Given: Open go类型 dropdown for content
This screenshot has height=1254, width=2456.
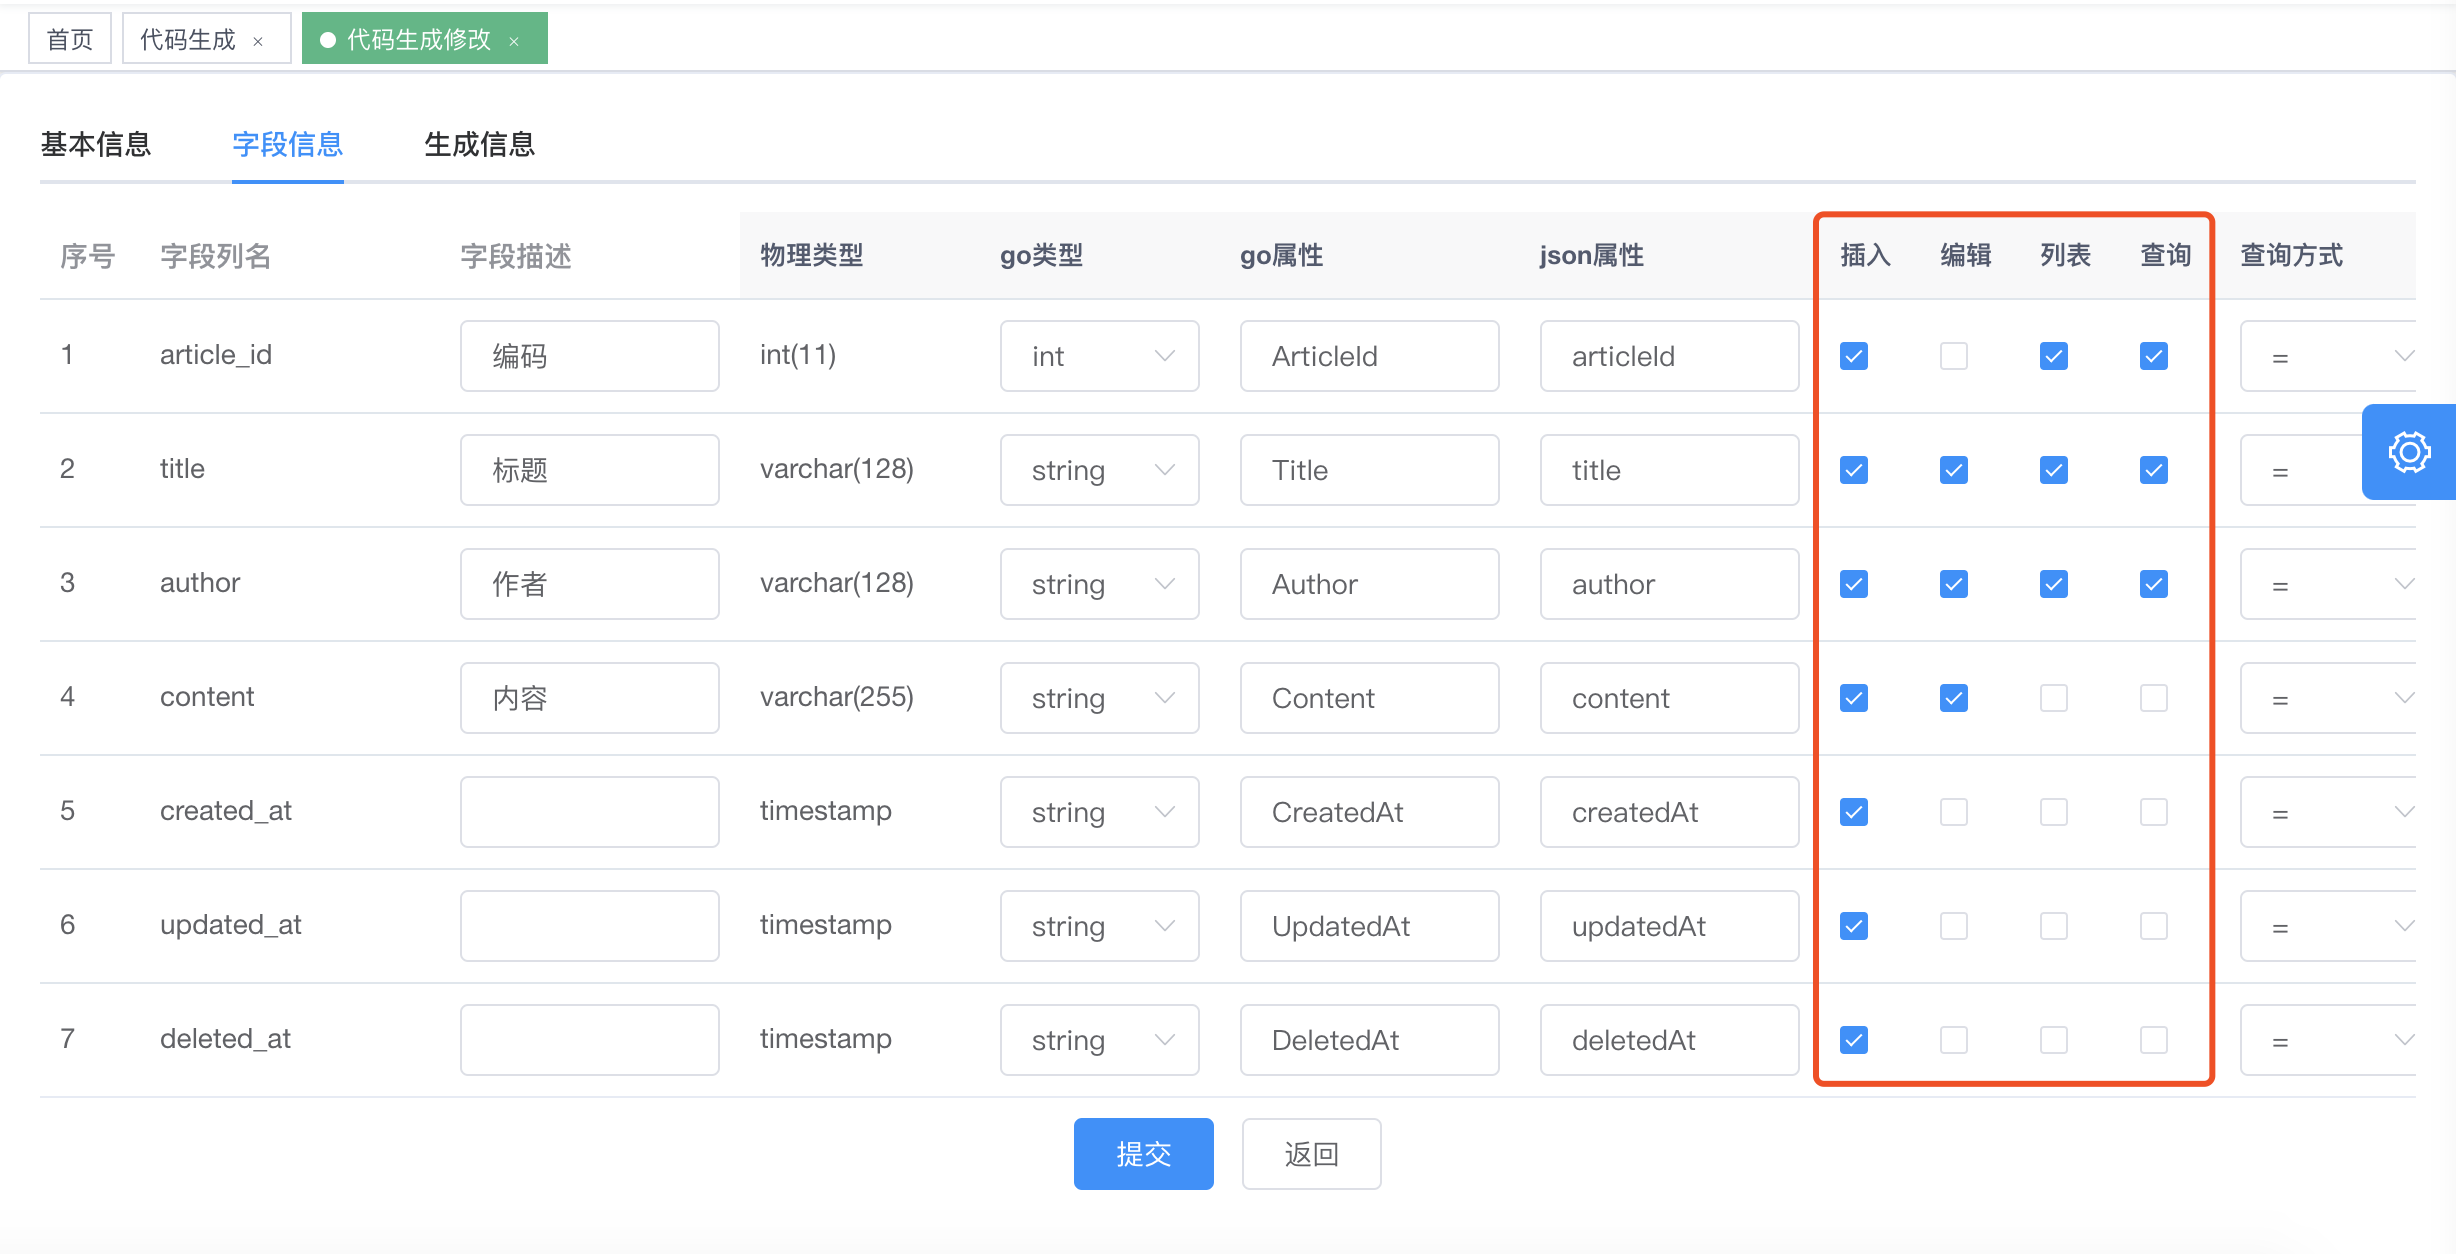Looking at the screenshot, I should point(1100,698).
